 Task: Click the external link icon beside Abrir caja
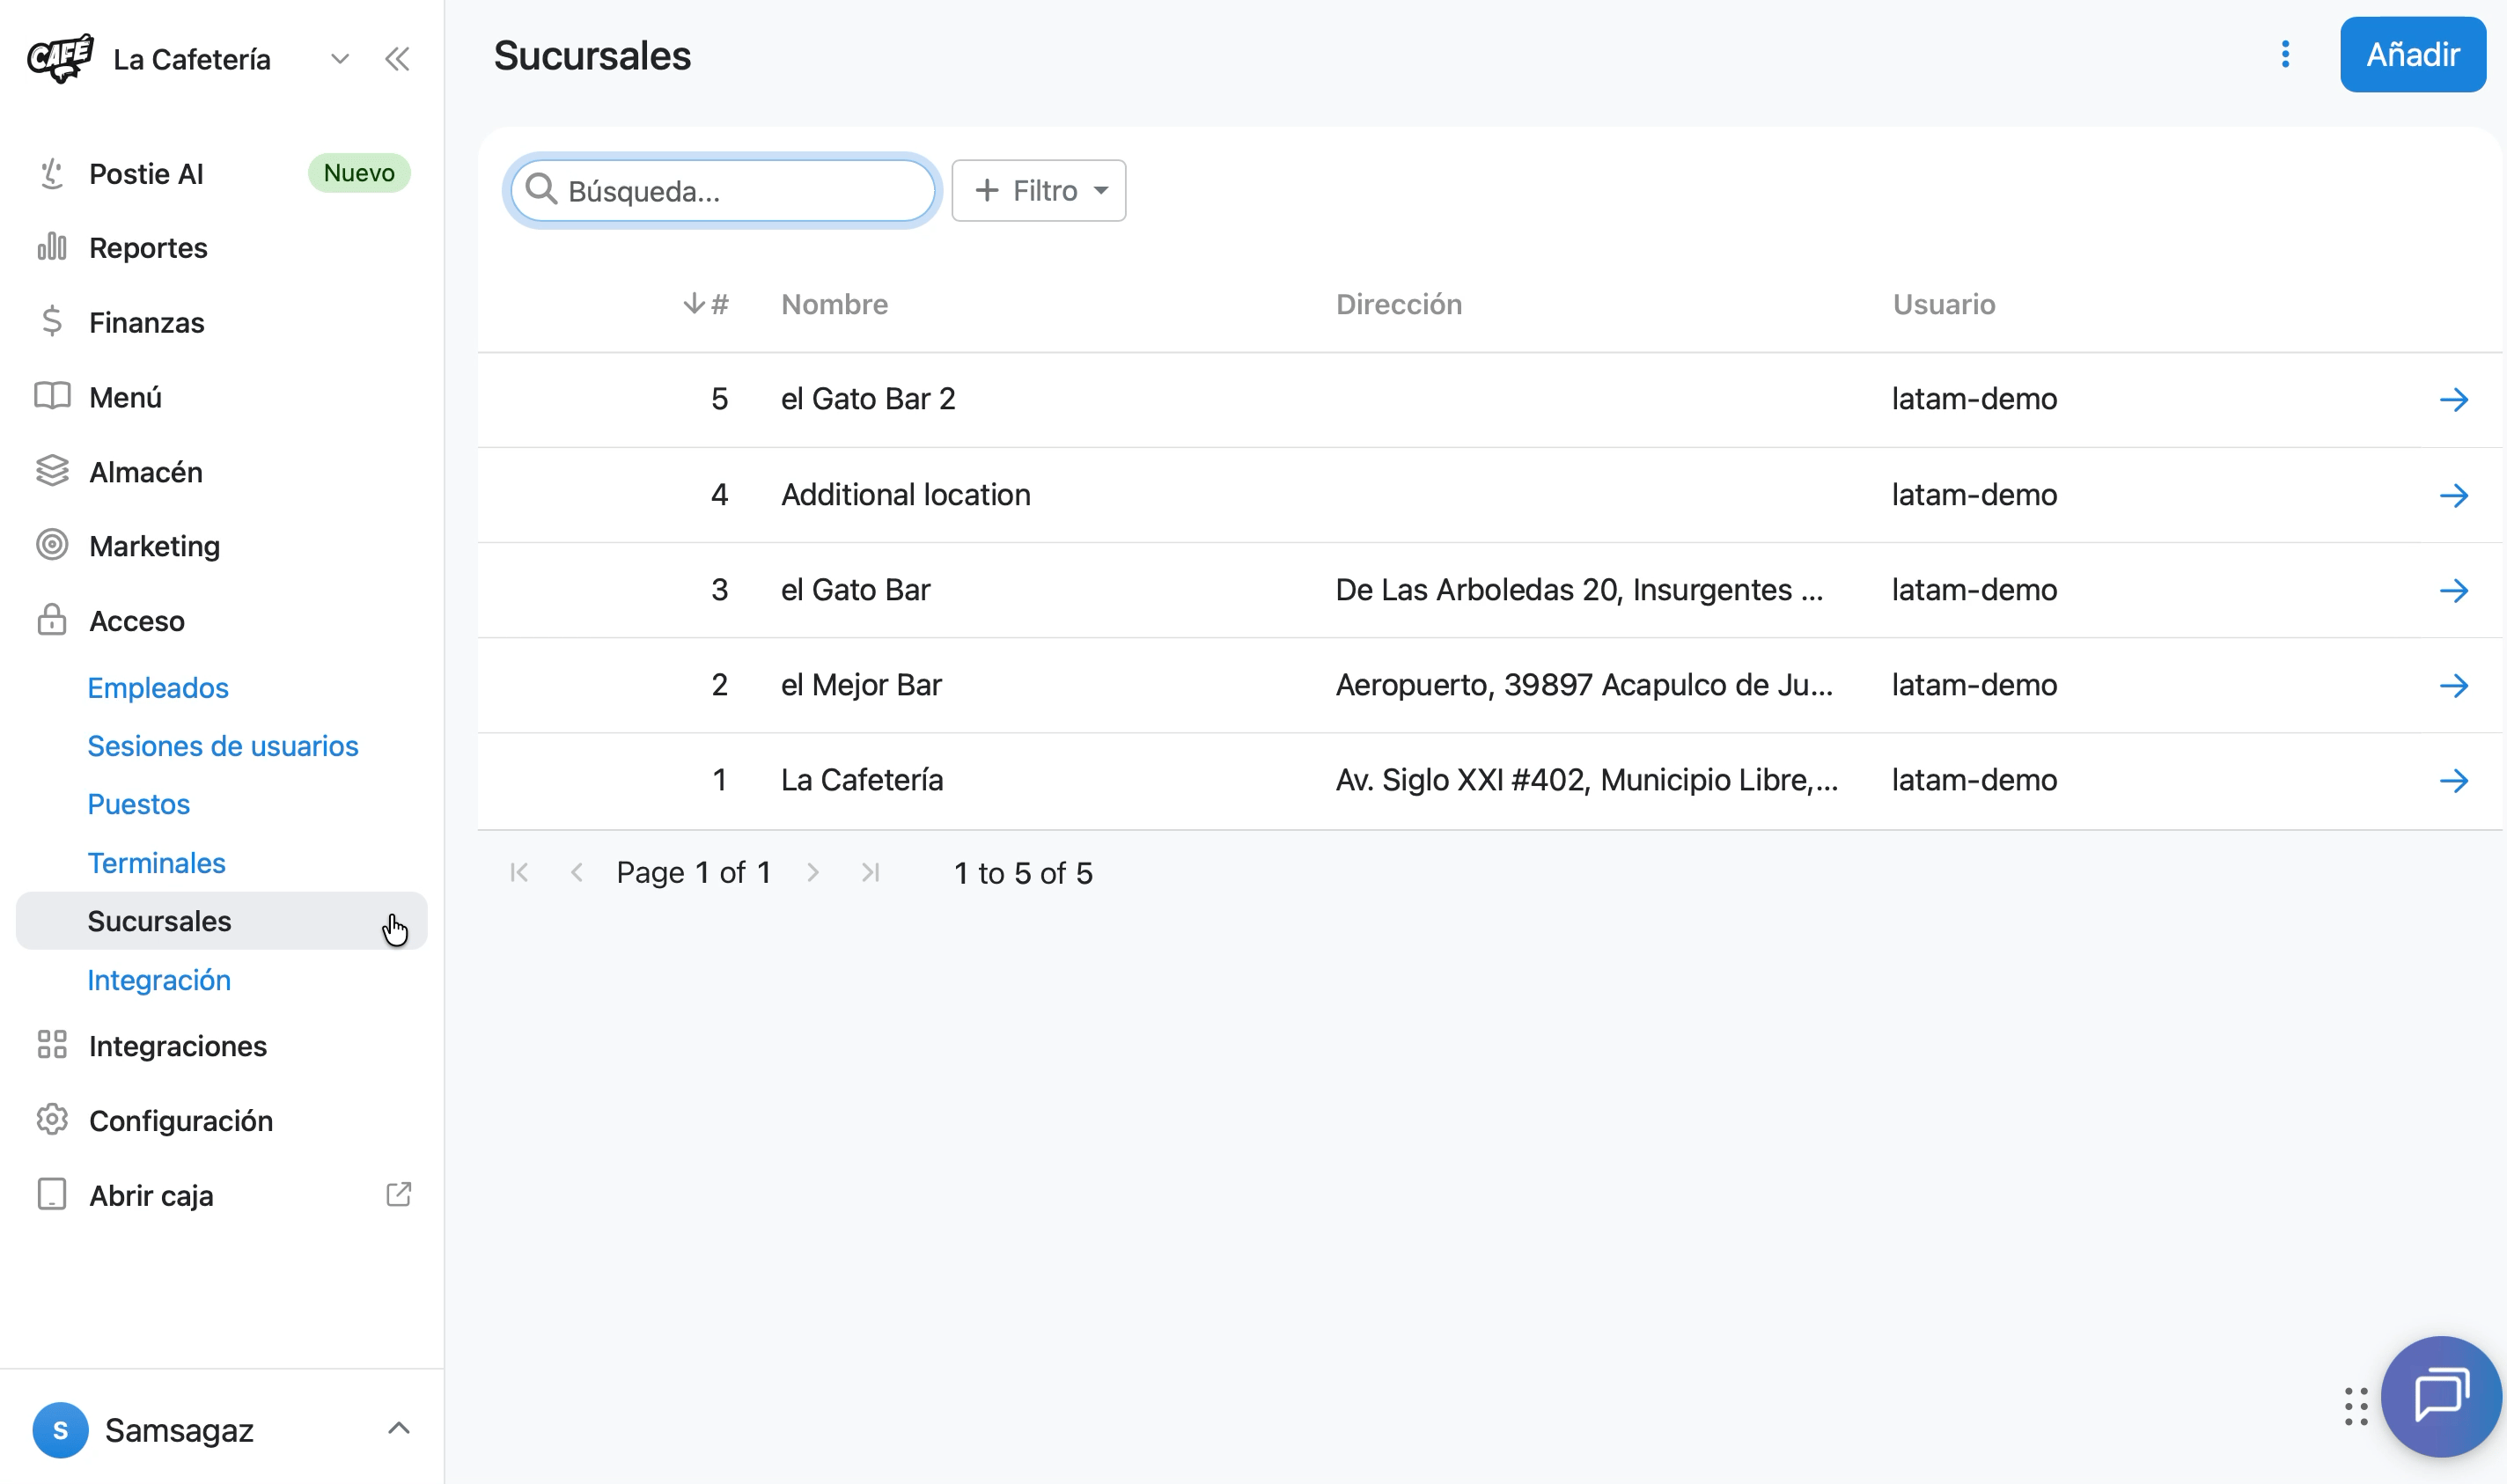398,1194
